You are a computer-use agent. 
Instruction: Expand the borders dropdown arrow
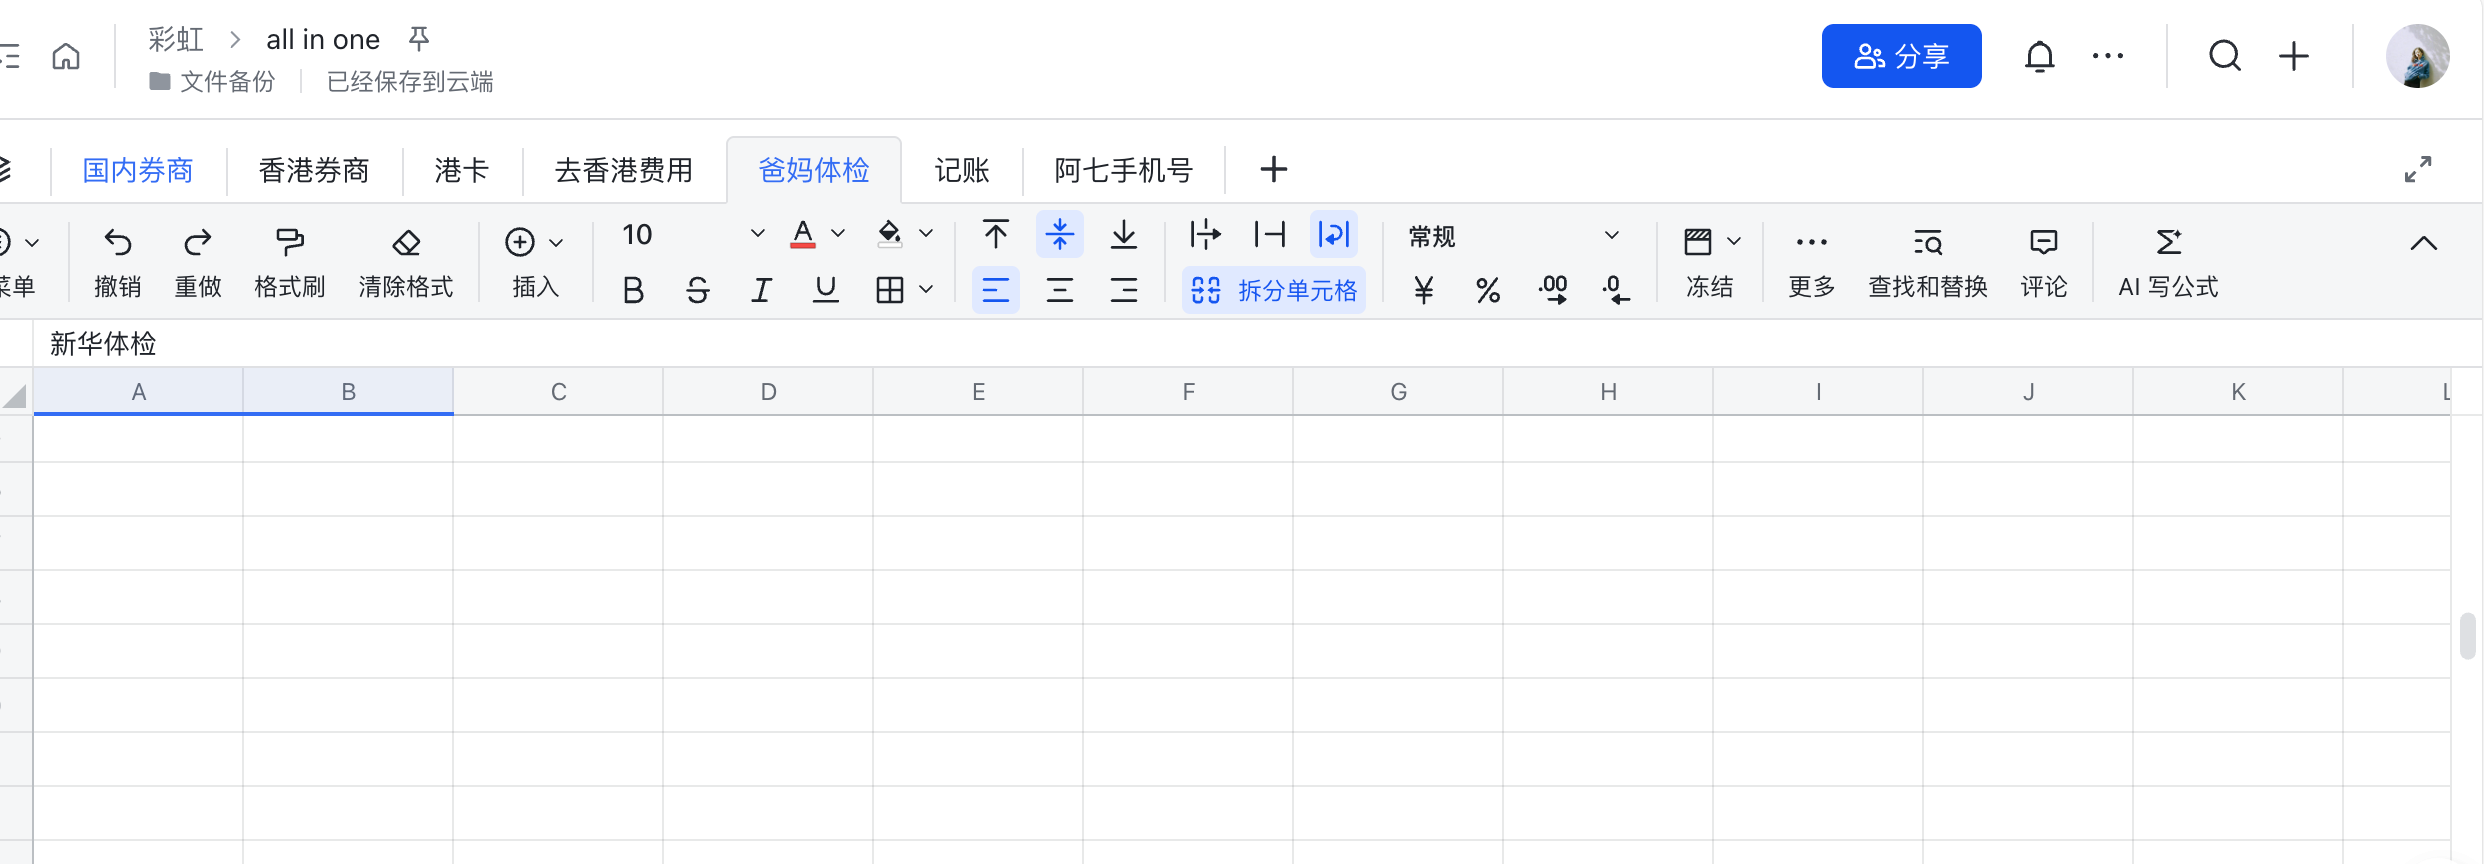(926, 290)
